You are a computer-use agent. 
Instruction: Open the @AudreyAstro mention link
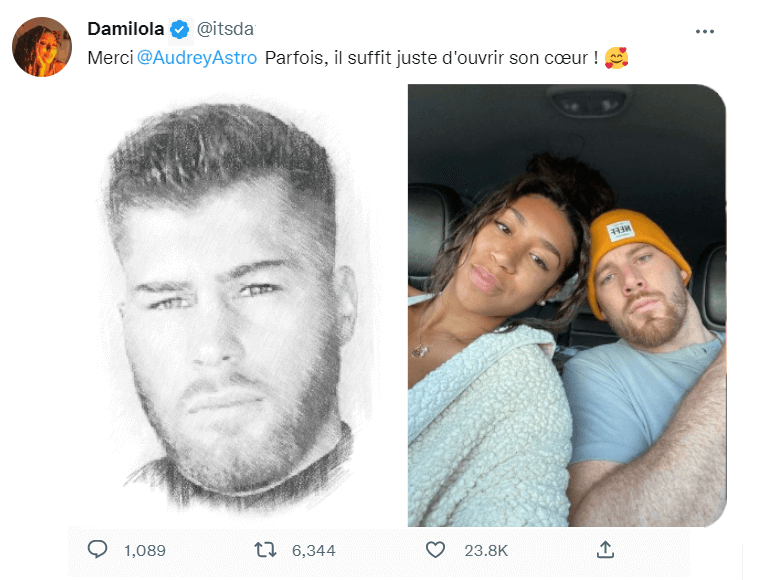tap(196, 59)
